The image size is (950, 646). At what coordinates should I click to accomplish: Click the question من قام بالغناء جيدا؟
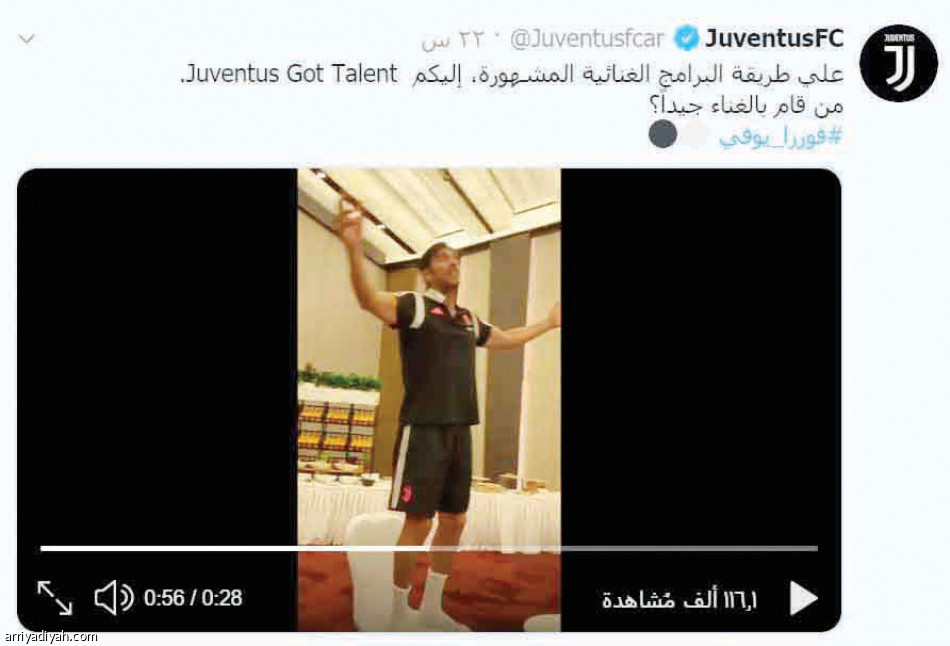(x=745, y=106)
